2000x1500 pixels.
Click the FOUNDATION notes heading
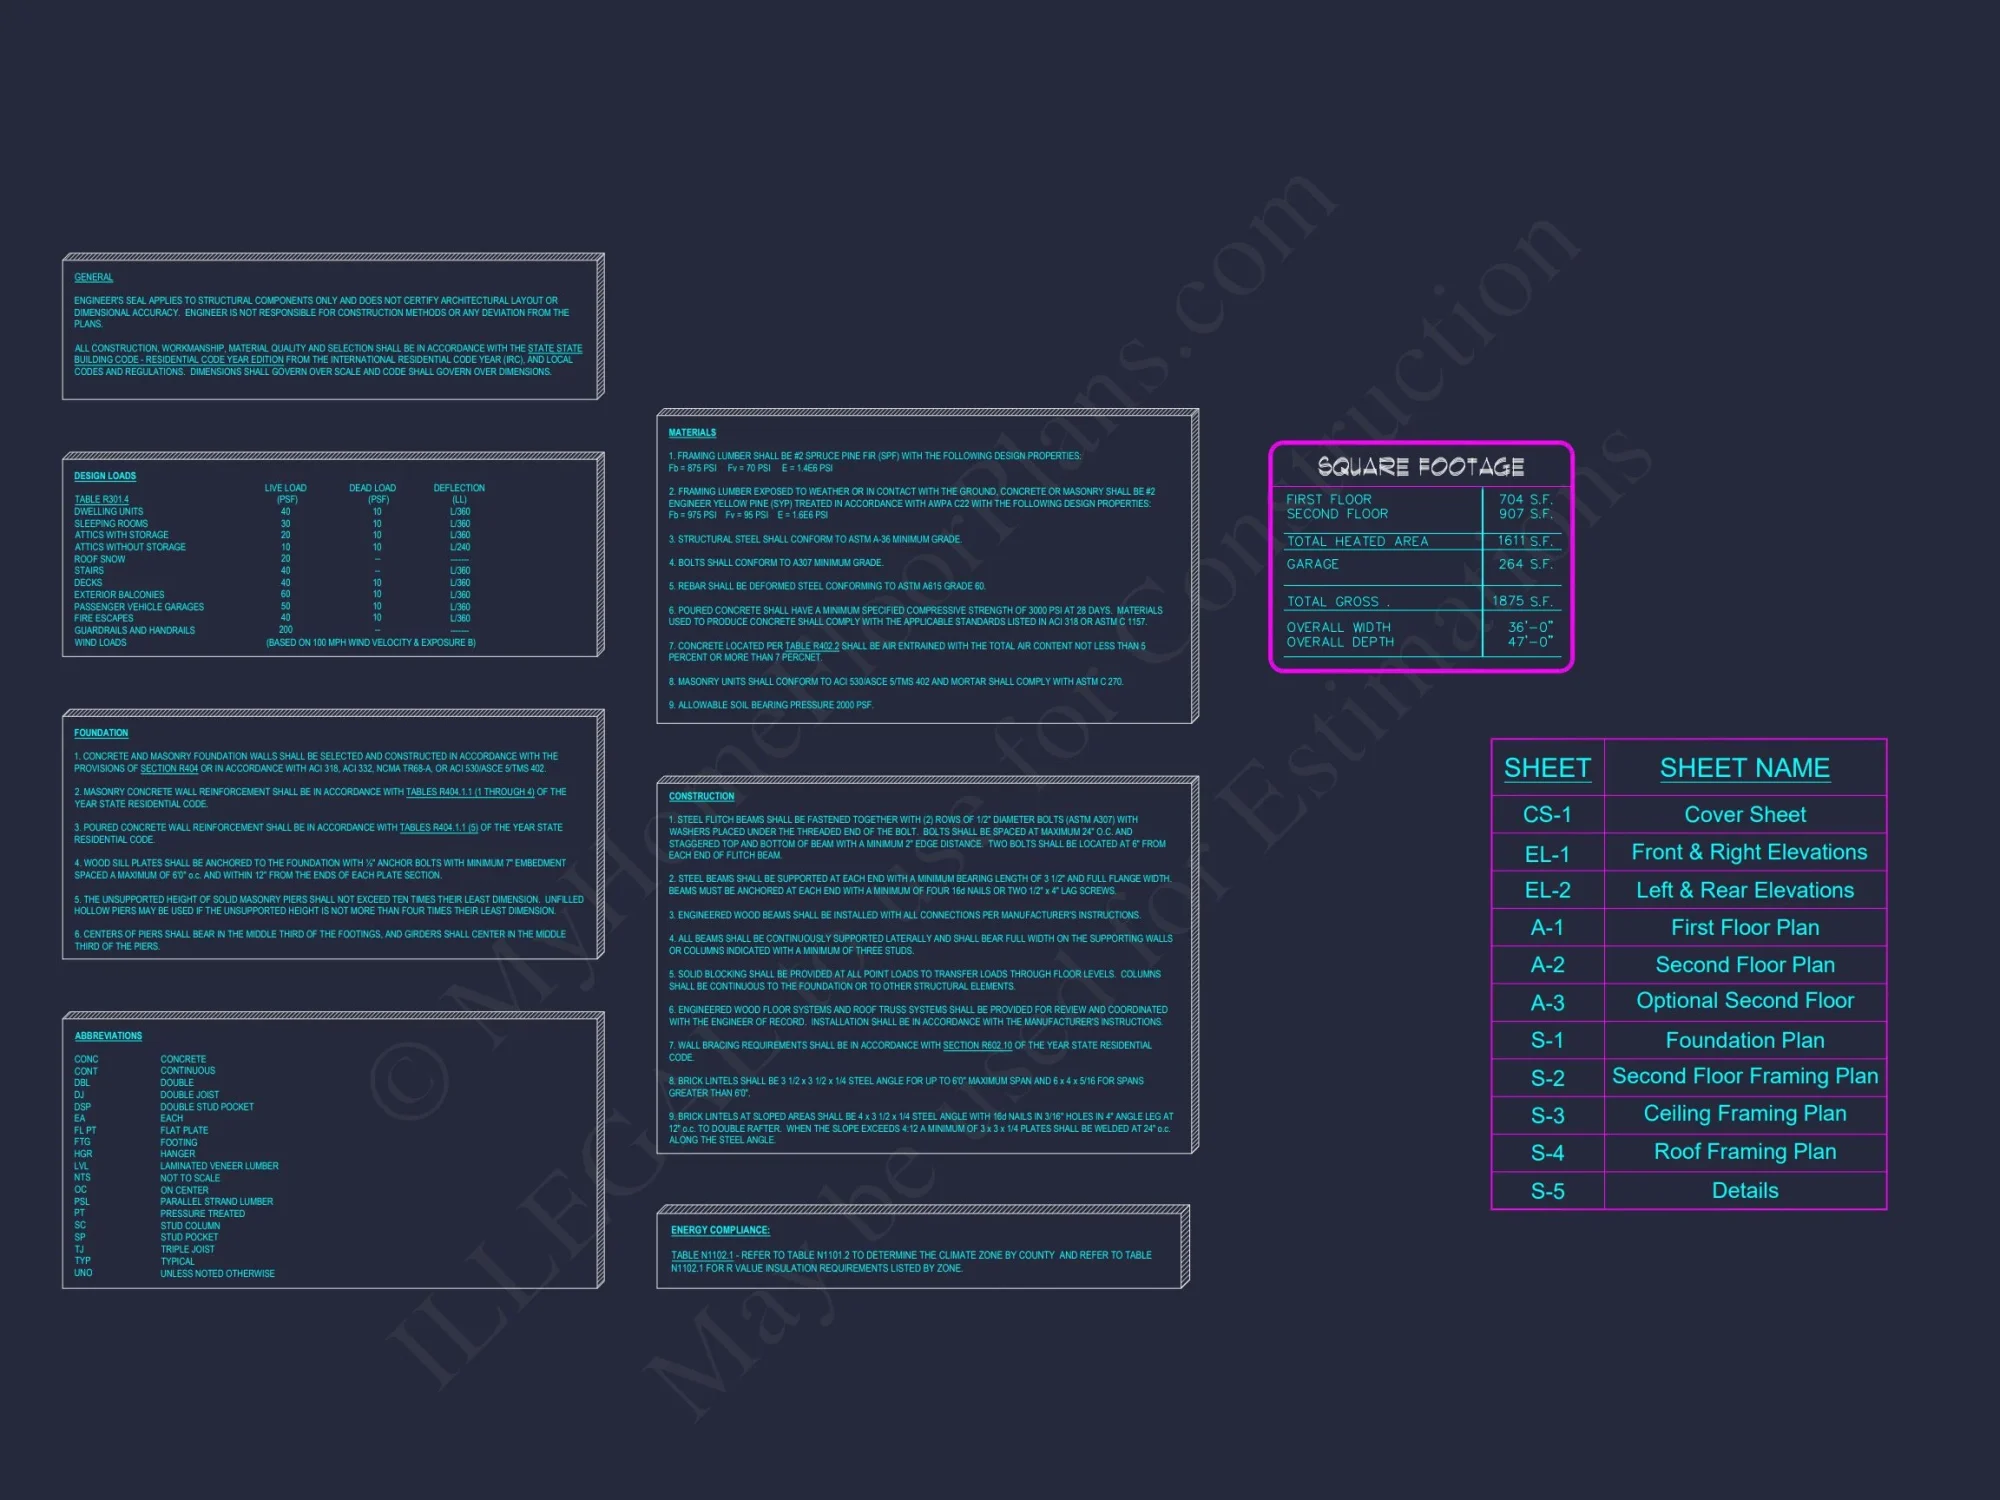click(101, 733)
